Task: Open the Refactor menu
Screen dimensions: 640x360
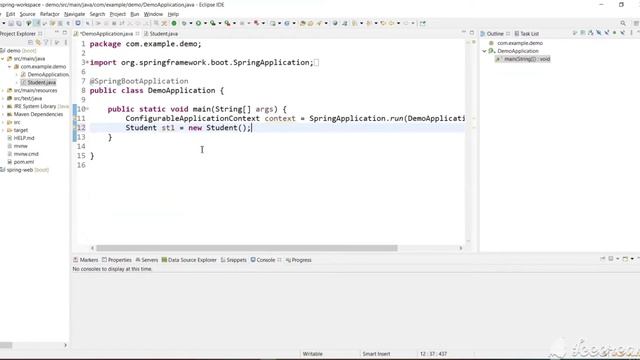Action: coord(50,14)
